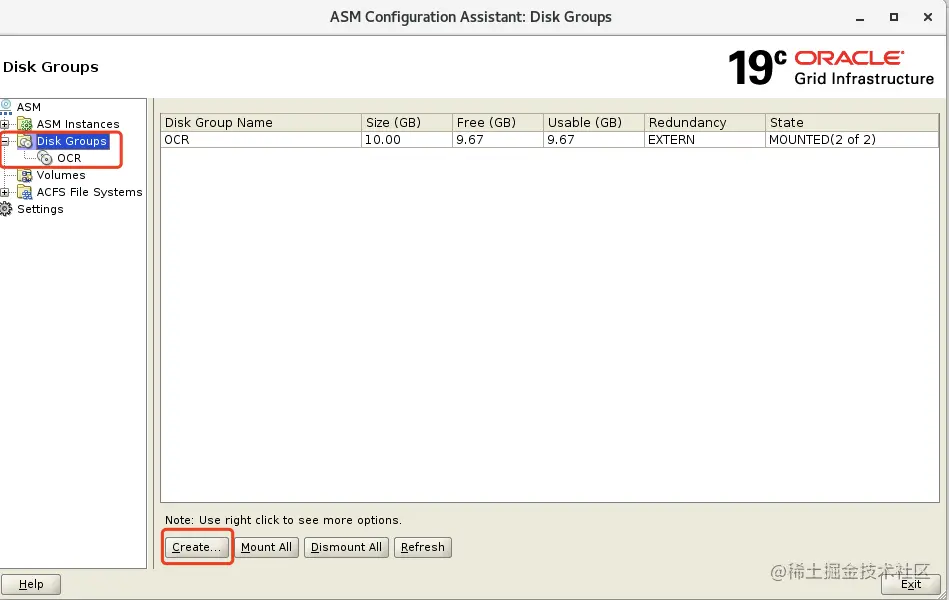The height and width of the screenshot is (600, 949).
Task: Click the Create... button
Action: click(x=197, y=547)
